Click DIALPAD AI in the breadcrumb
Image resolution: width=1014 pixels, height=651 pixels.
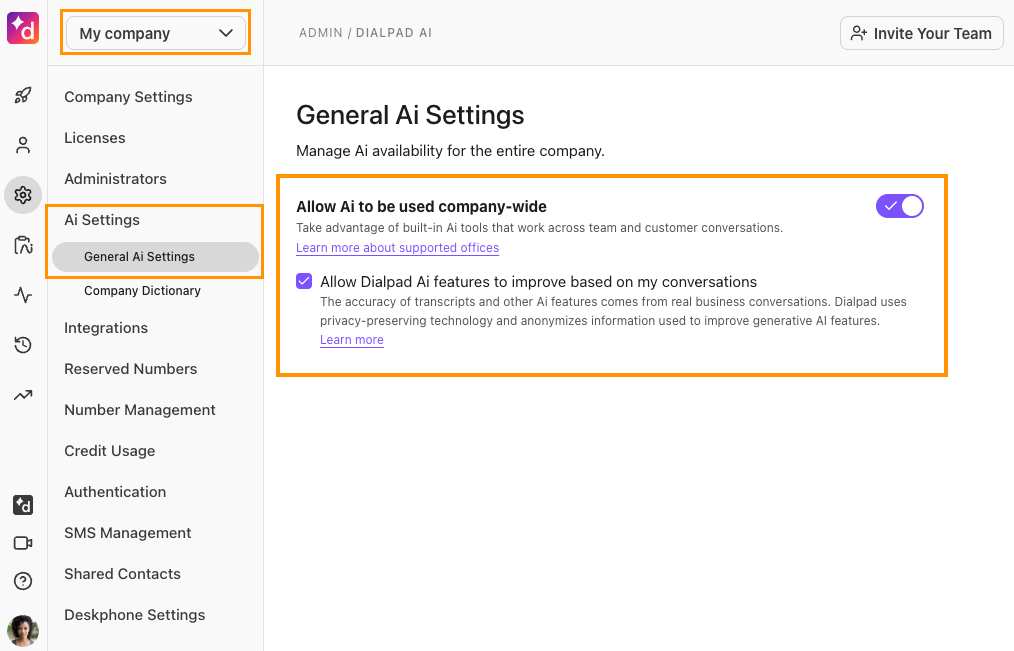394,33
